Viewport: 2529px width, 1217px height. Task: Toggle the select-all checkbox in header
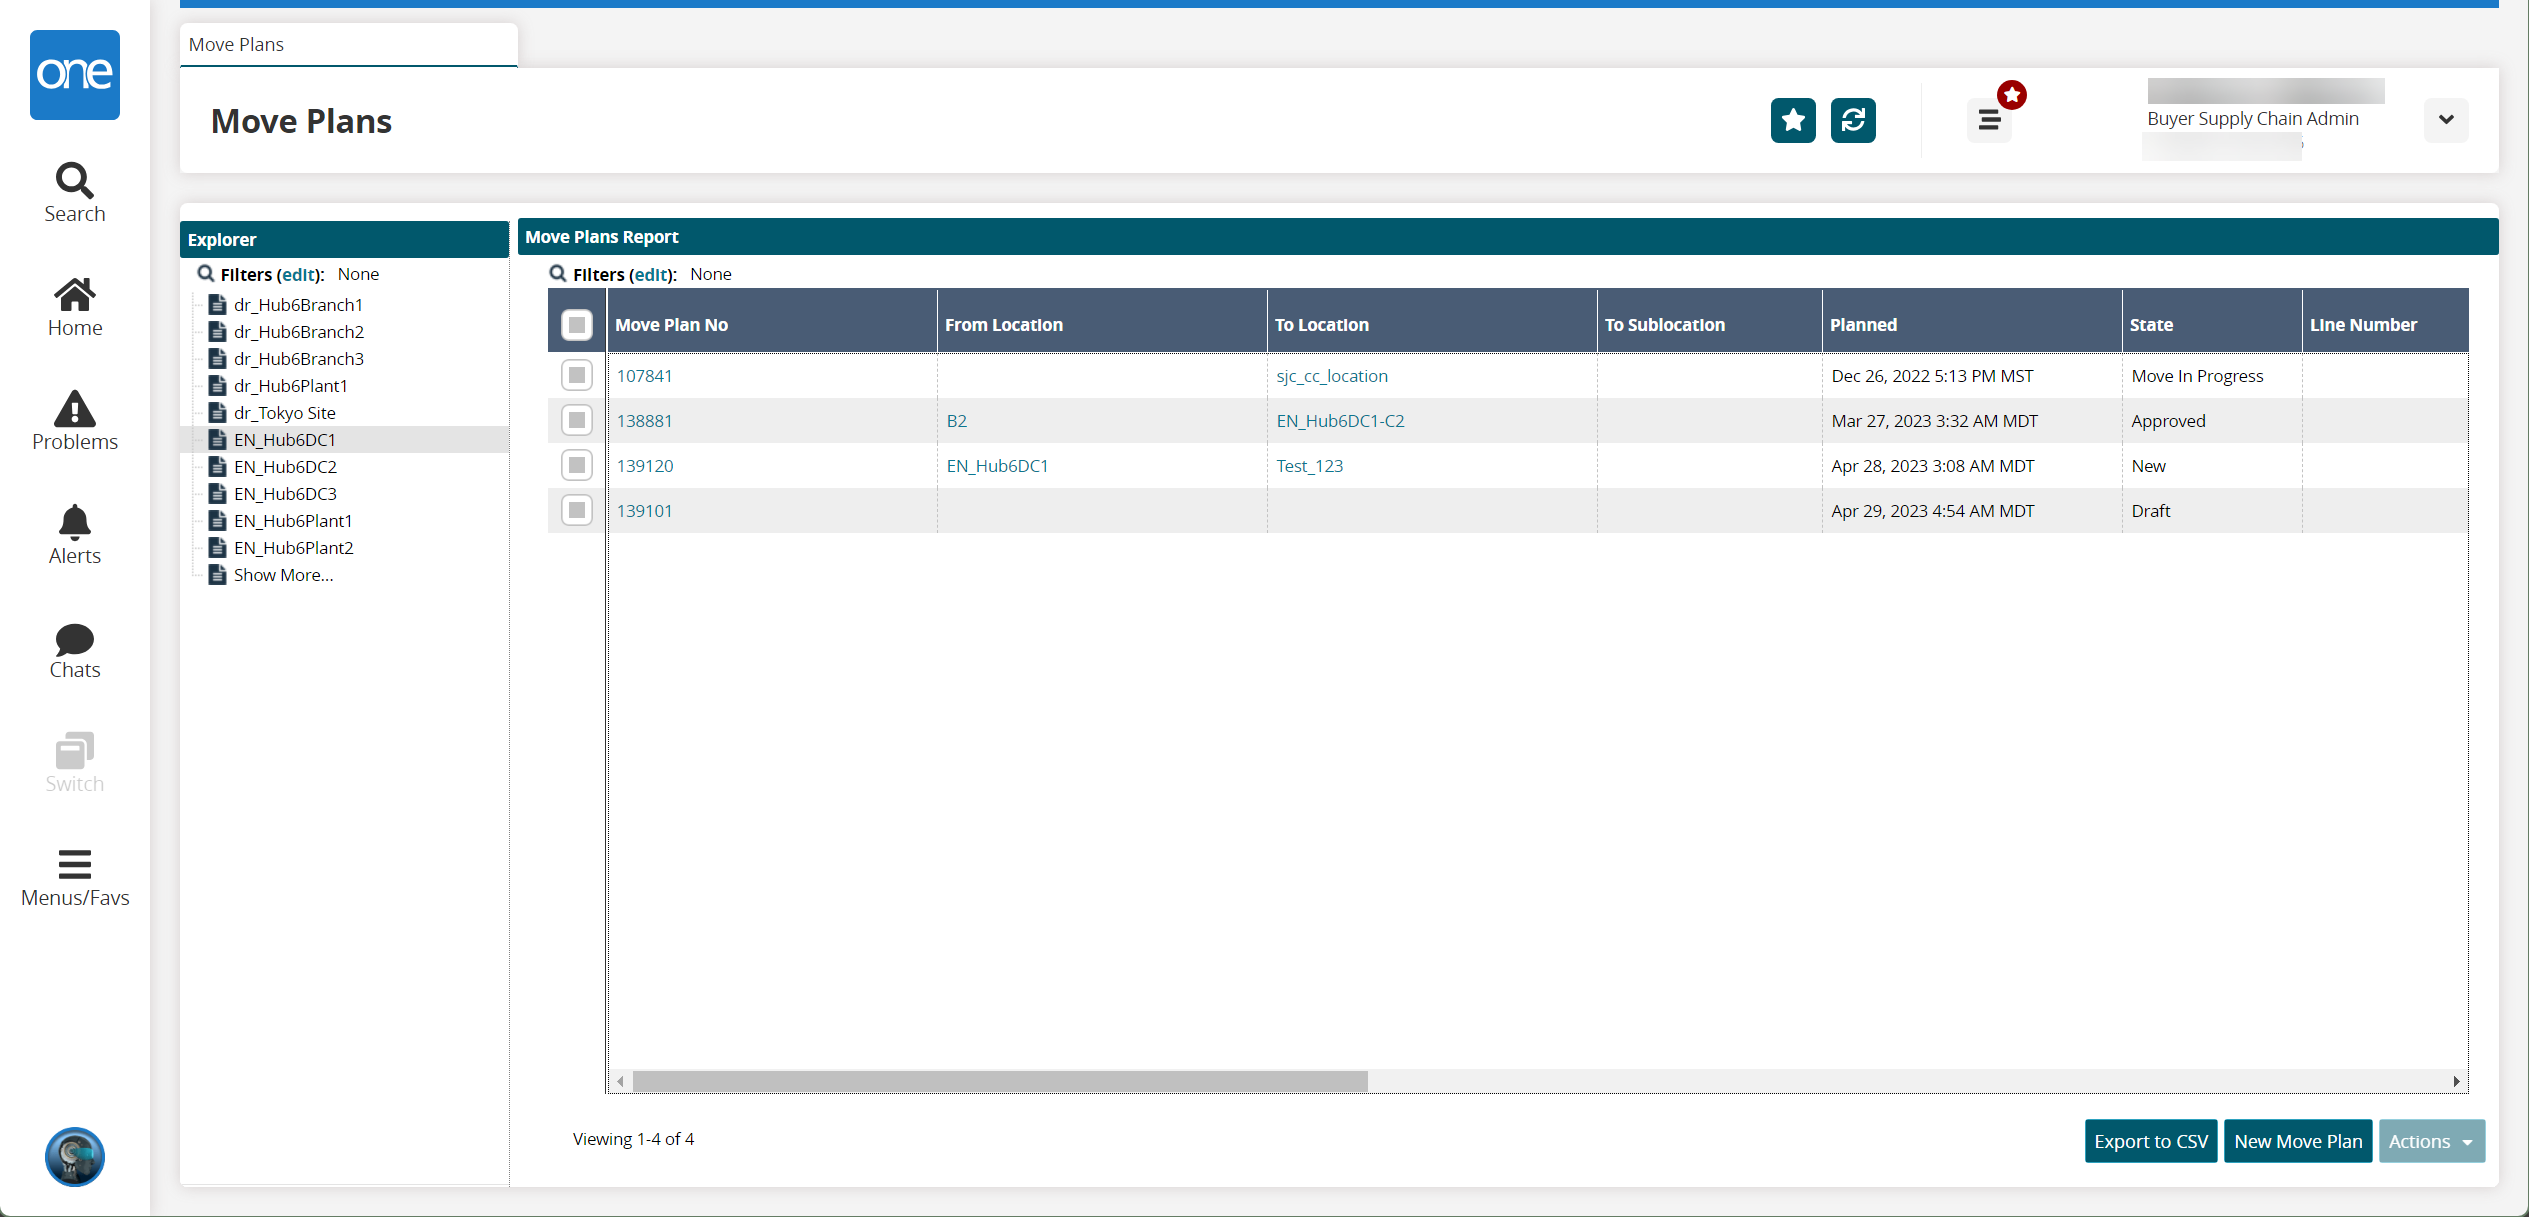click(577, 324)
